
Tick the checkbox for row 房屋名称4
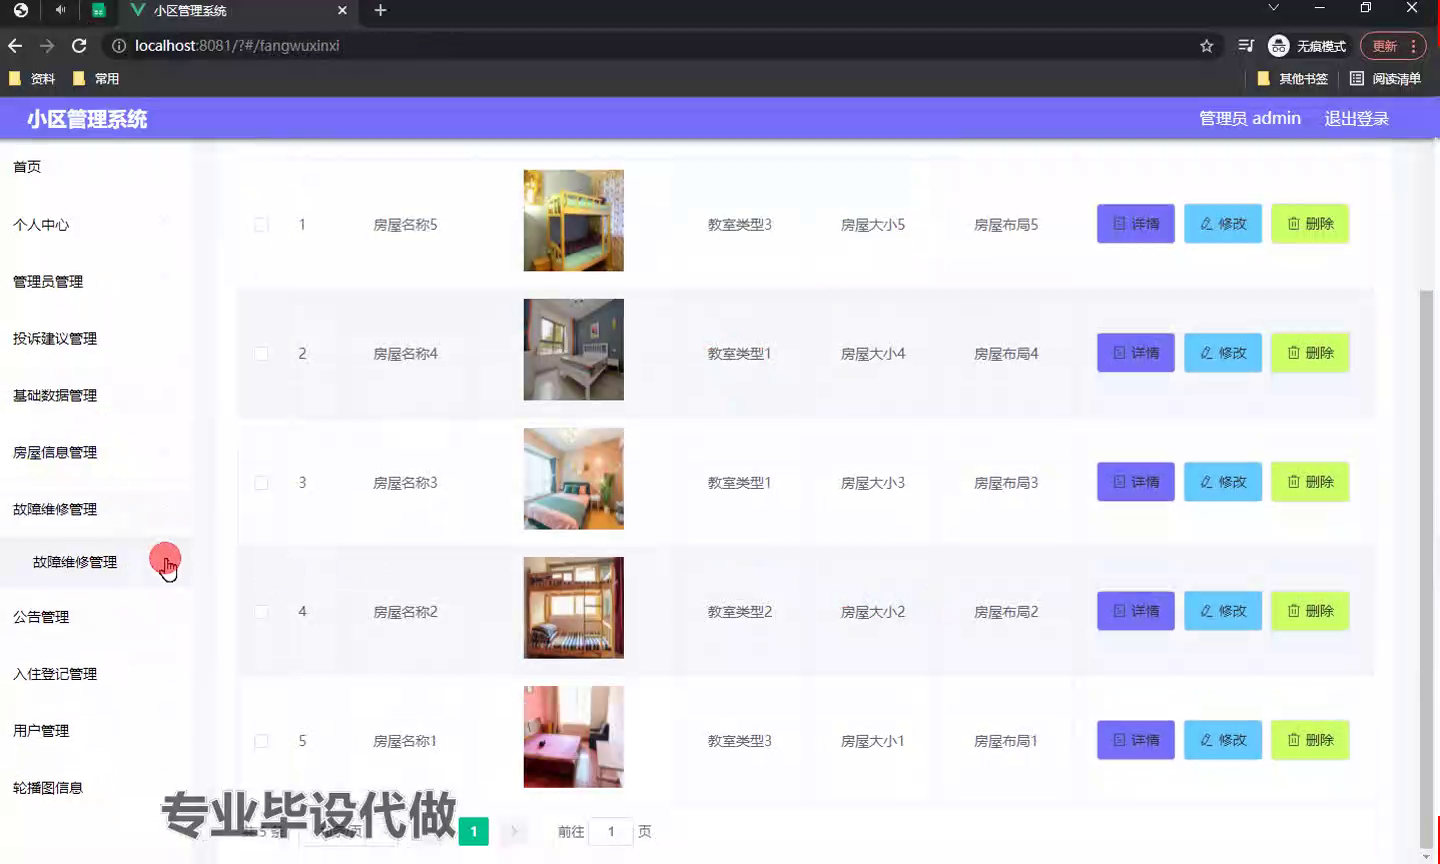point(261,354)
